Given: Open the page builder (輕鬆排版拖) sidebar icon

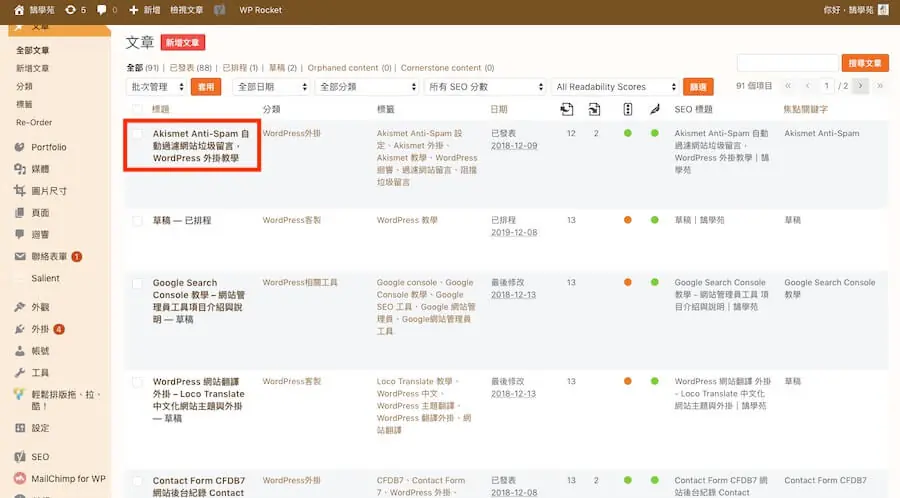Looking at the screenshot, I should (x=20, y=394).
